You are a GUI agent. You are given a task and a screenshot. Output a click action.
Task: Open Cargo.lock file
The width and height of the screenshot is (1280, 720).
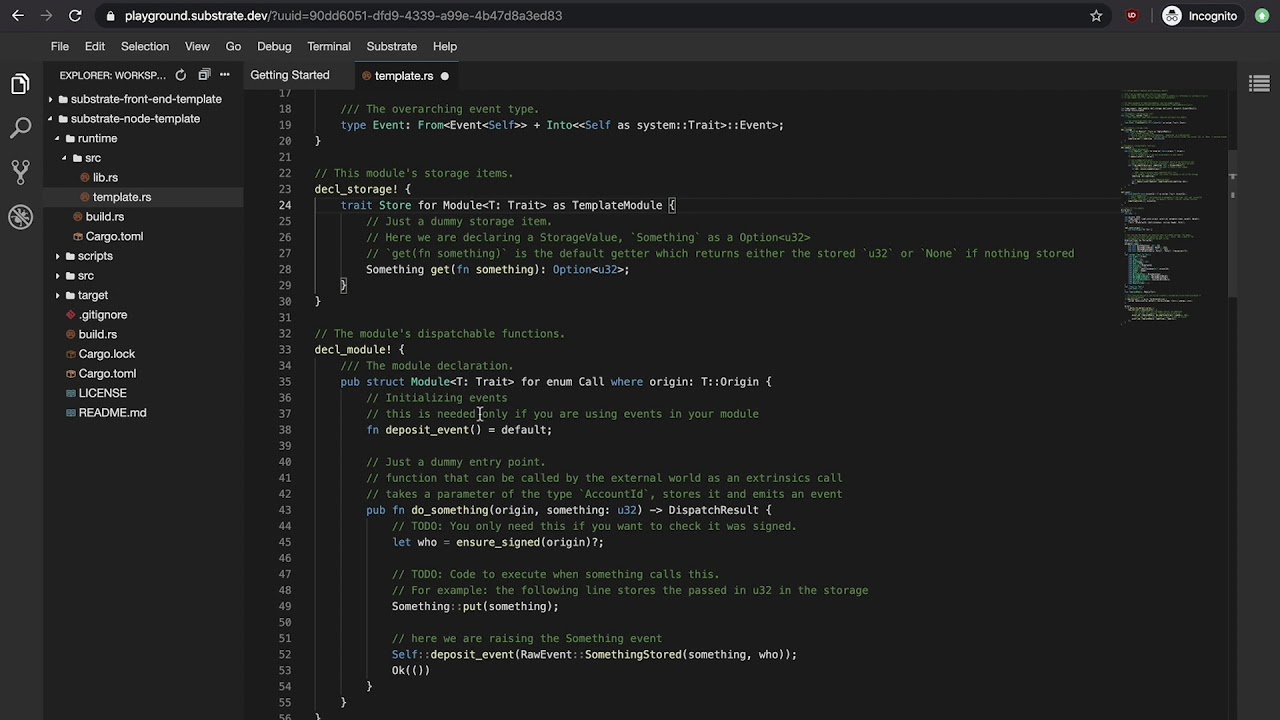(x=106, y=354)
